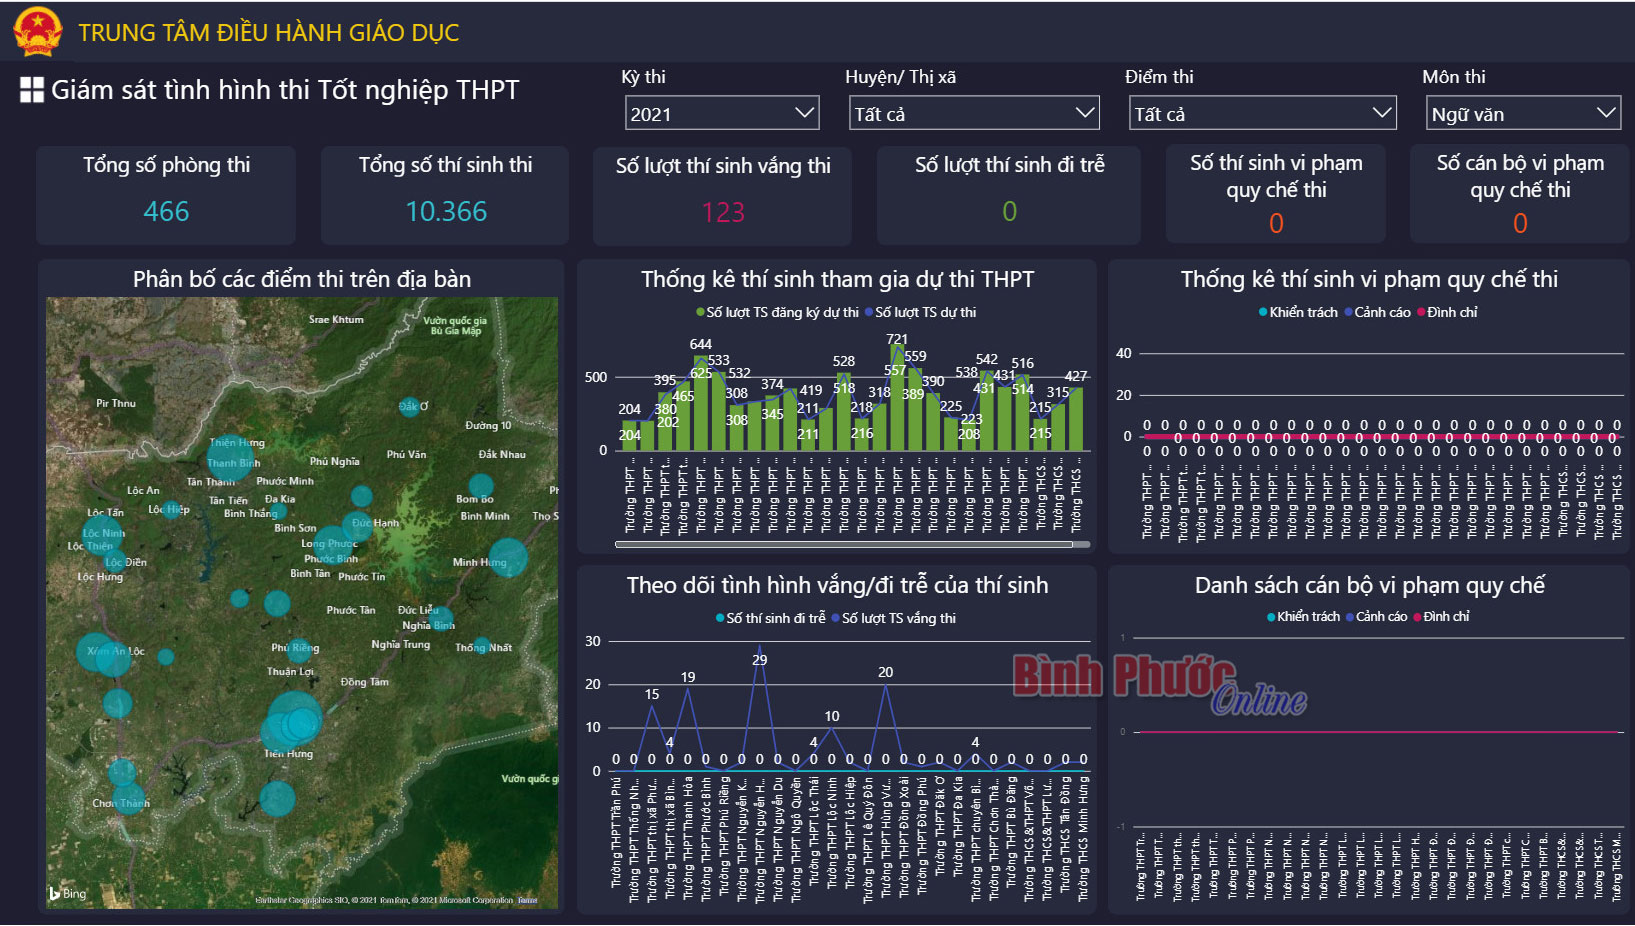The height and width of the screenshot is (926, 1635).
Task: Open the Kỳ thi 2021 dropdown
Action: coord(722,113)
